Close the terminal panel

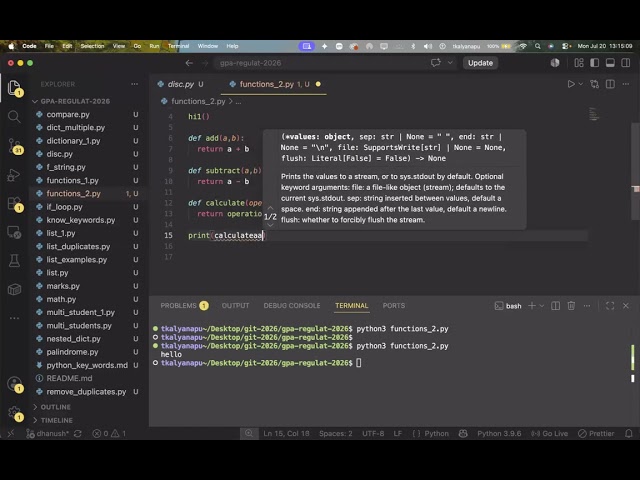[626, 306]
